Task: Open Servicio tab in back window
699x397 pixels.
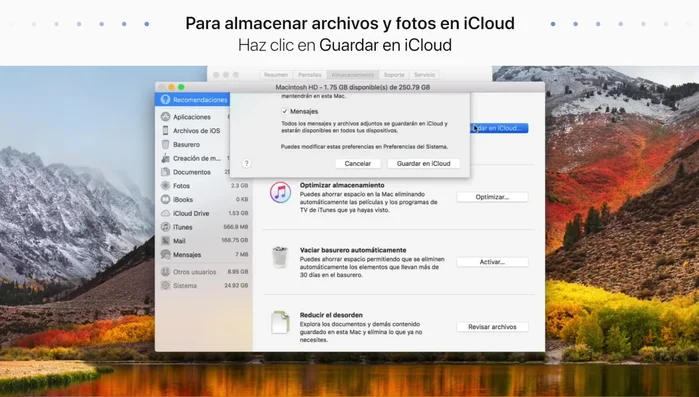Action: [424, 75]
